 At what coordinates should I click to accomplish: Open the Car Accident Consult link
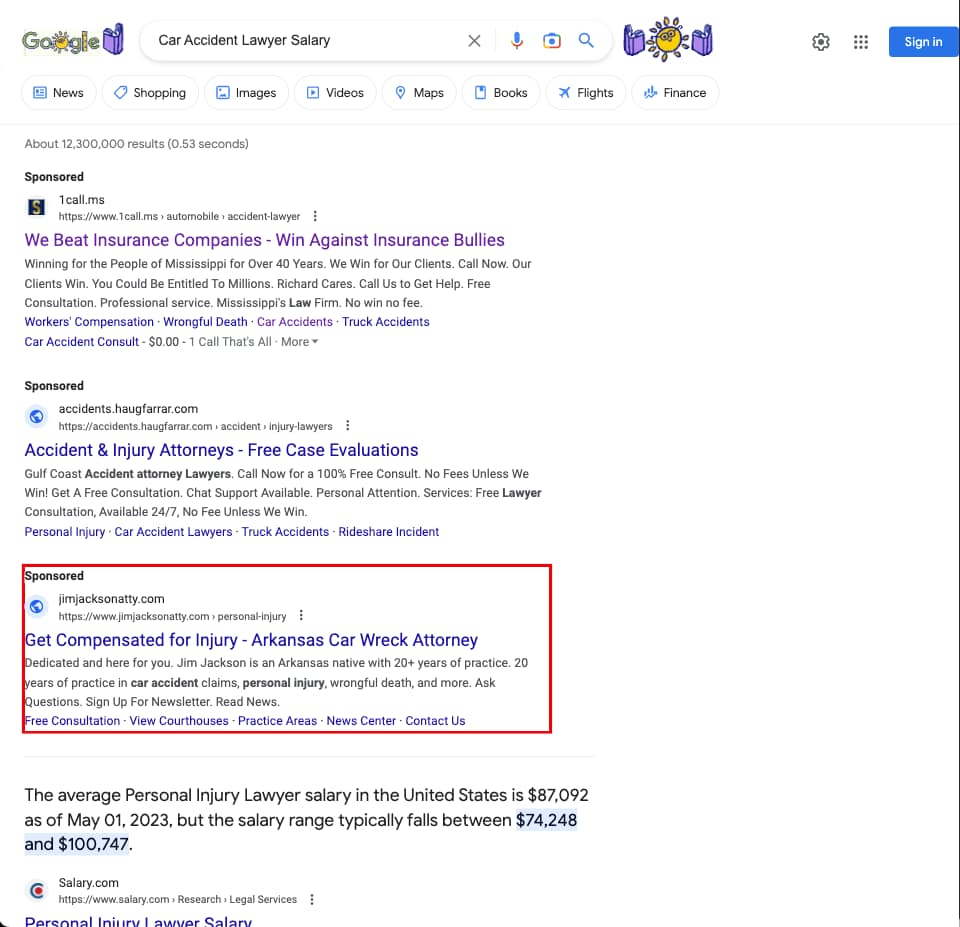click(81, 342)
